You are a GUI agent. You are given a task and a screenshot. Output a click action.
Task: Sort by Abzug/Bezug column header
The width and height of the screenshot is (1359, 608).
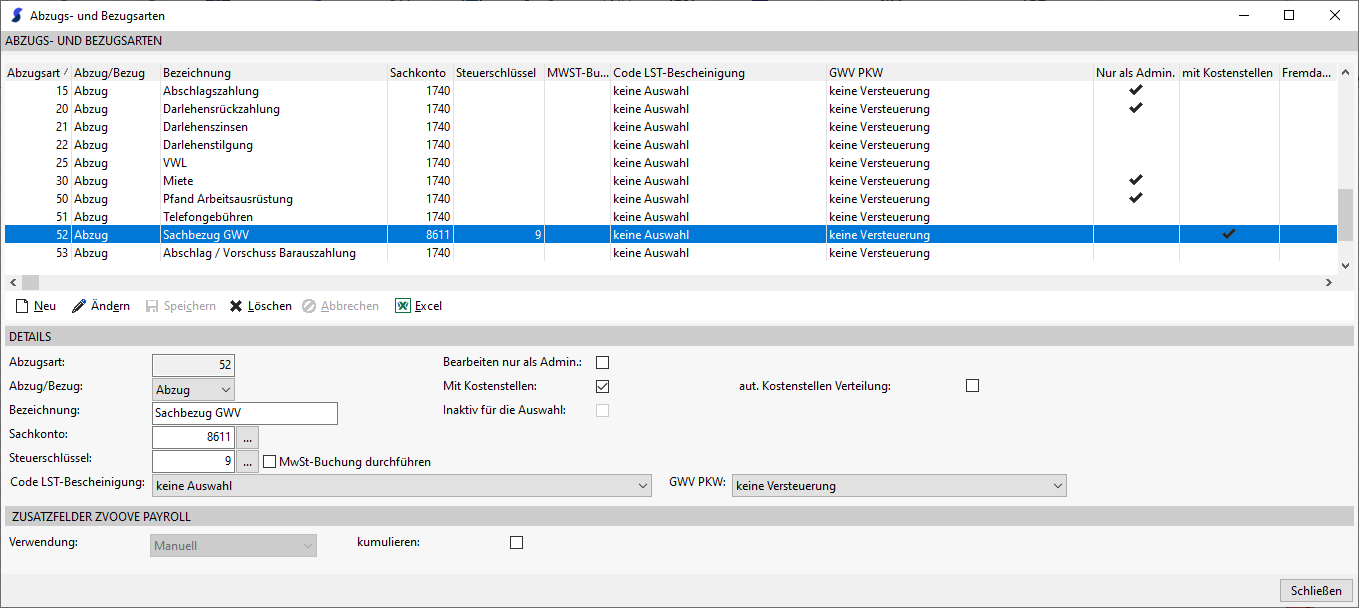[x=116, y=73]
